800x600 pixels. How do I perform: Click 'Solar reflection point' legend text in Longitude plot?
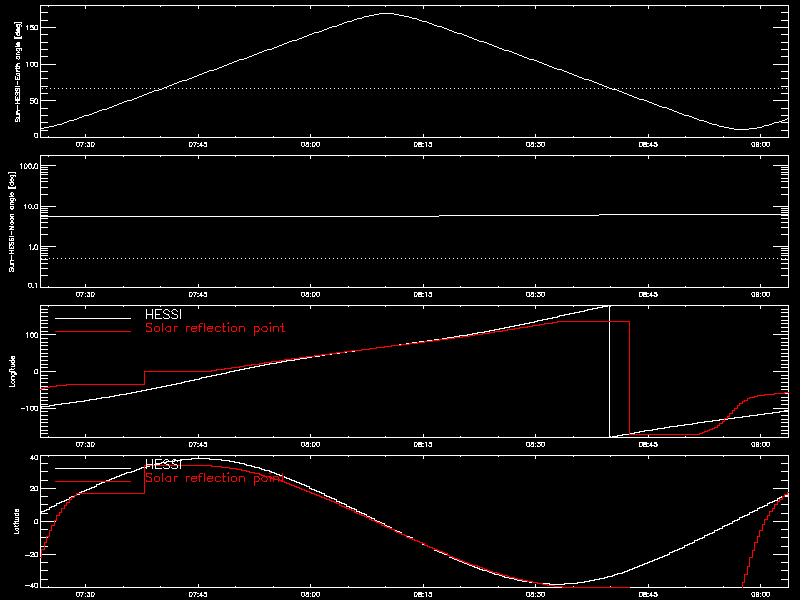[215, 328]
